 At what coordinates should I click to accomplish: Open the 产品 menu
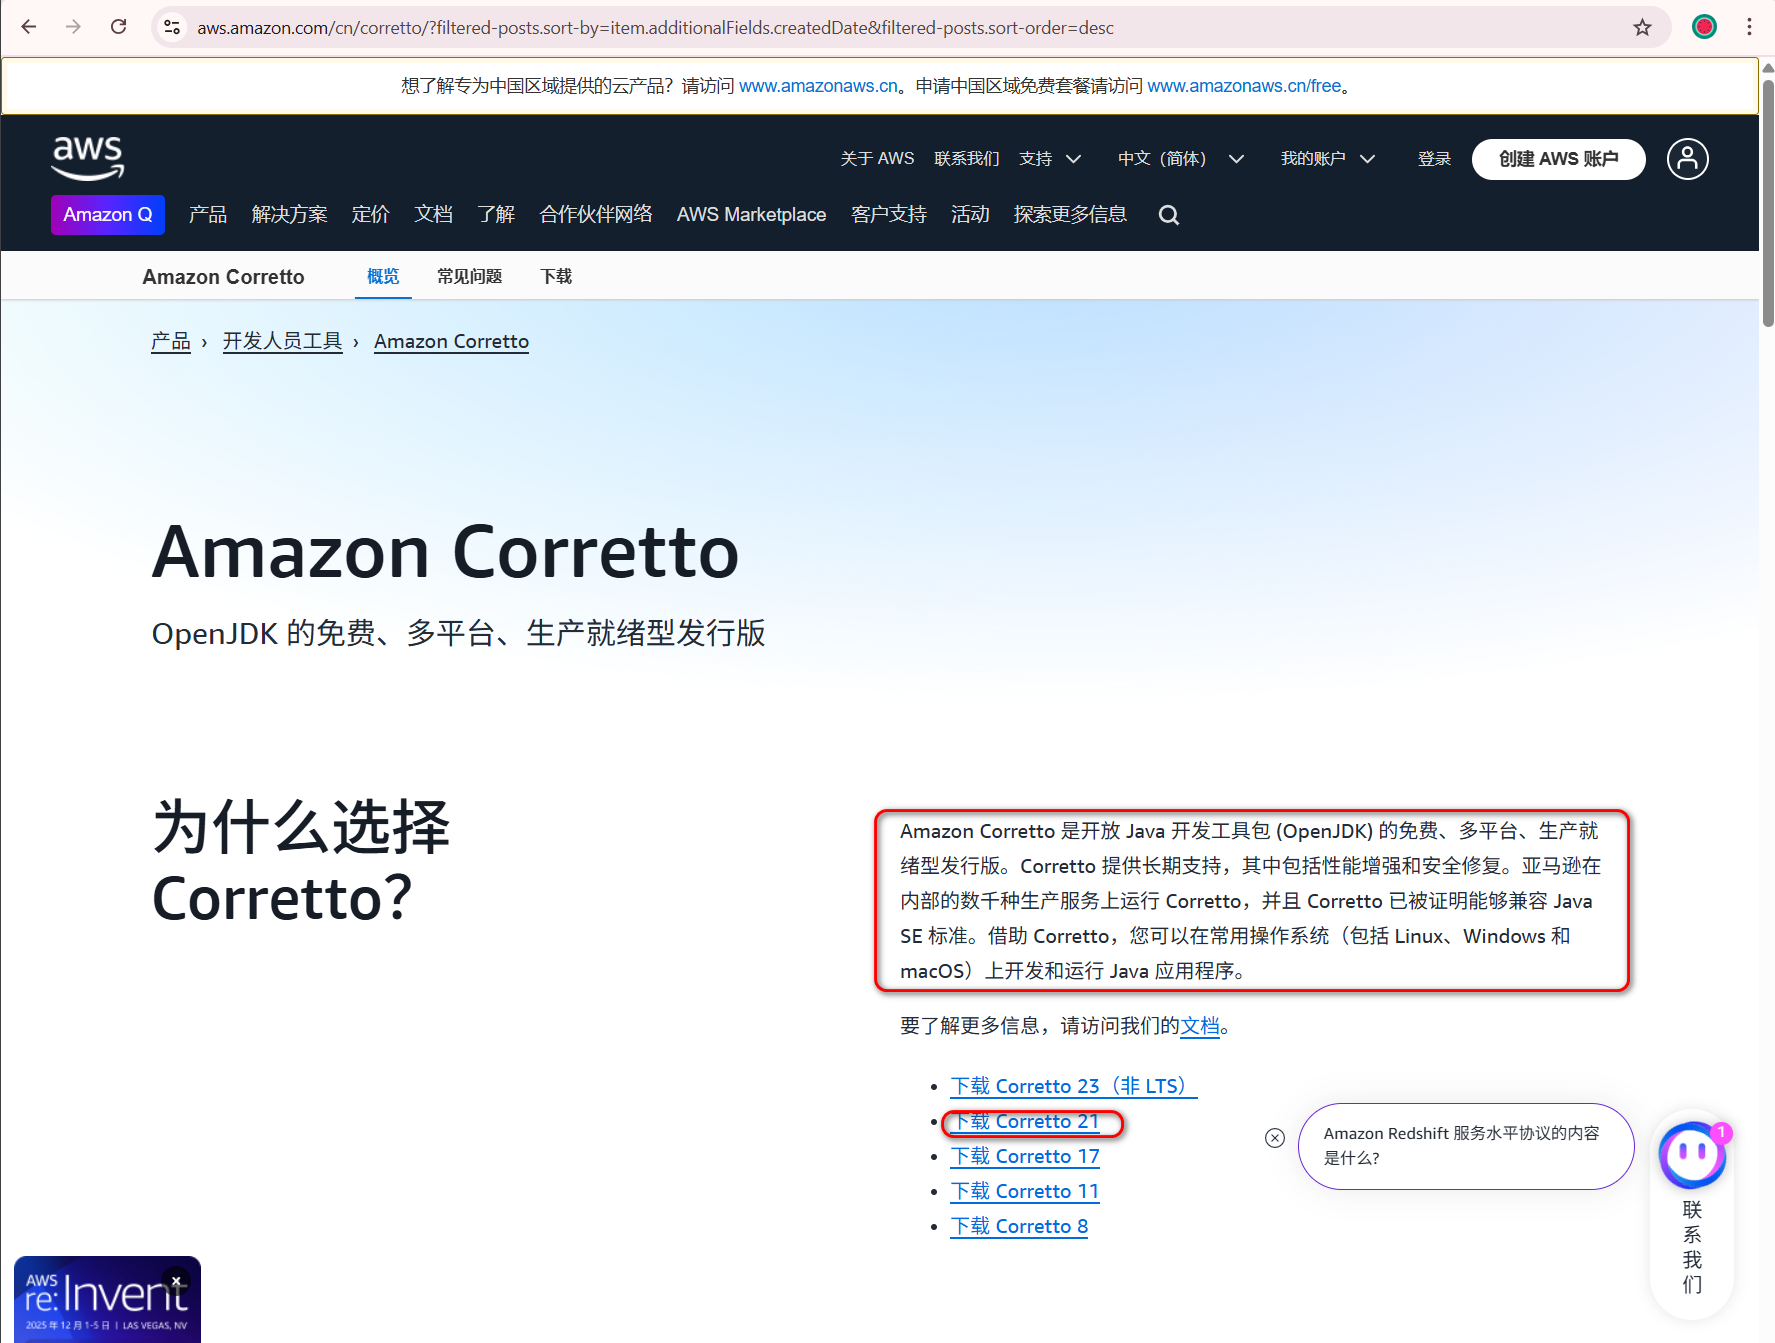tap(208, 215)
